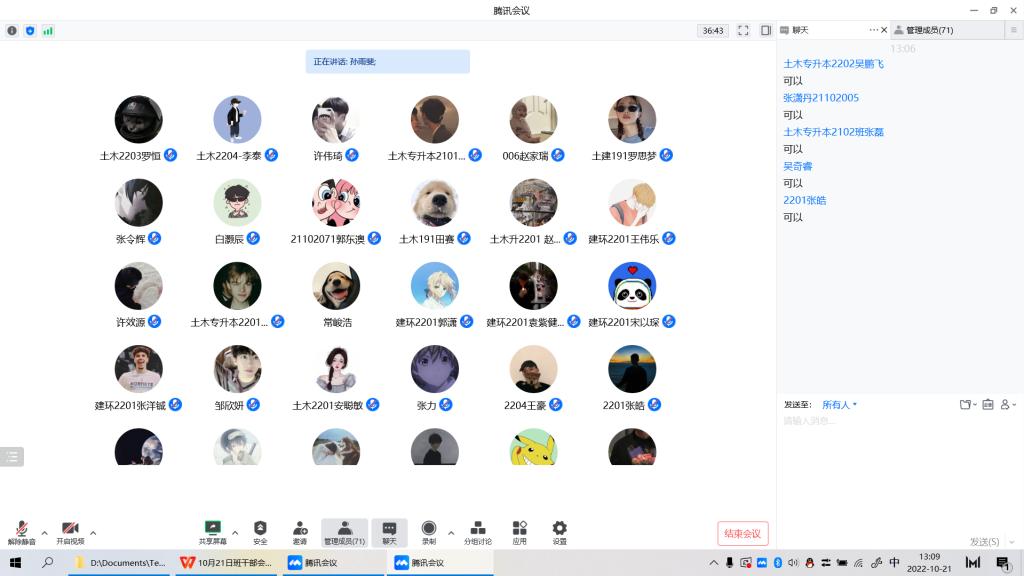Open the send options arrow next to 发送(S)
Screen dimensions: 1024x576
(x=1006, y=542)
